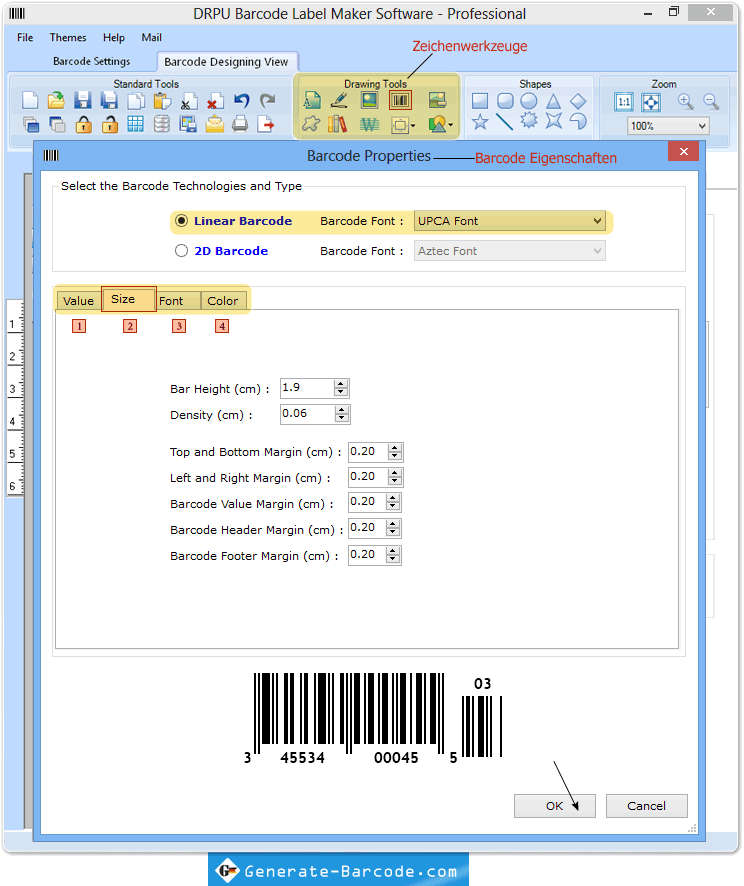Click the grayed Redo arrow icon
744x886 pixels.
[x=268, y=101]
